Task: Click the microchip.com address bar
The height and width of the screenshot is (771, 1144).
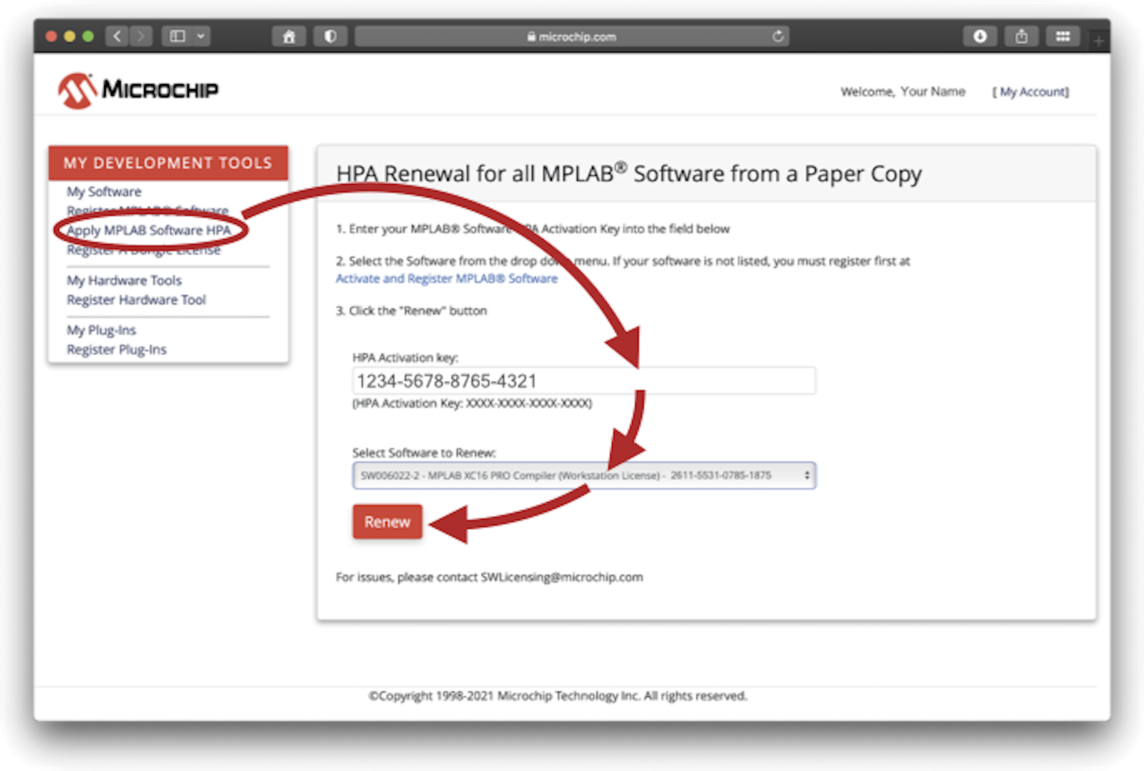Action: (x=571, y=36)
